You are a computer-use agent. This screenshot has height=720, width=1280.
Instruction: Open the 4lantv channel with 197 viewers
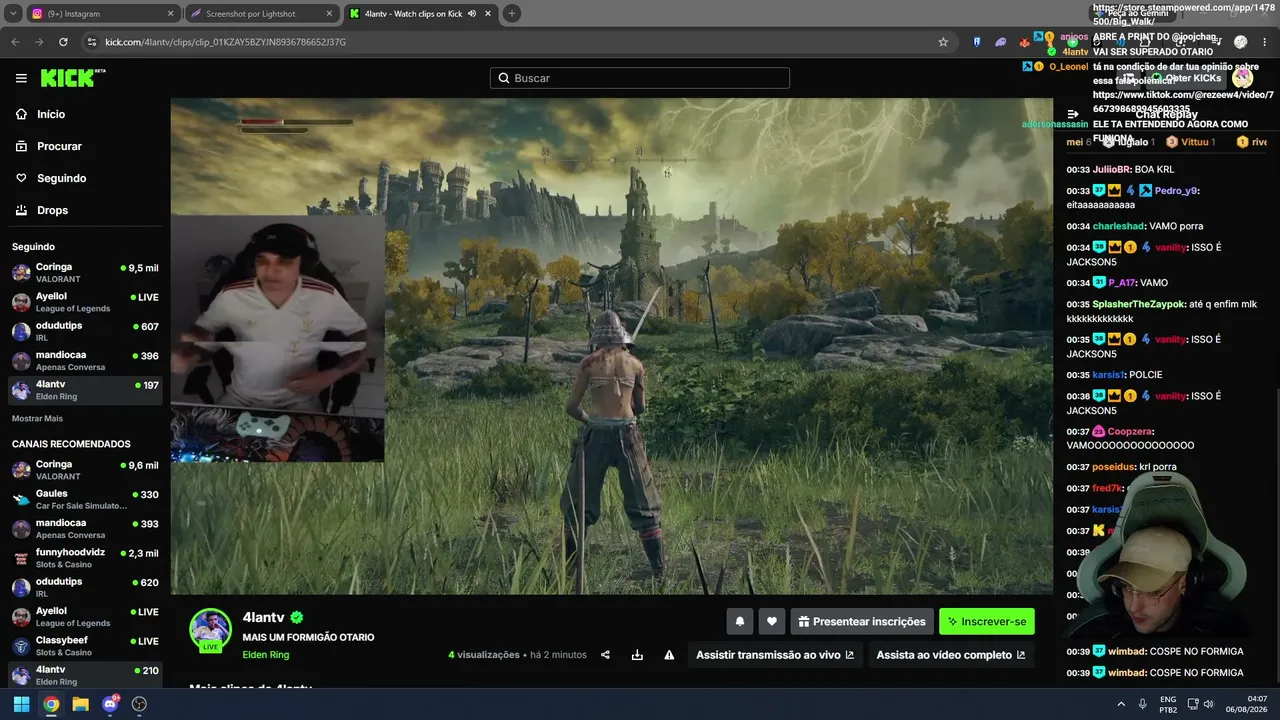(85, 390)
